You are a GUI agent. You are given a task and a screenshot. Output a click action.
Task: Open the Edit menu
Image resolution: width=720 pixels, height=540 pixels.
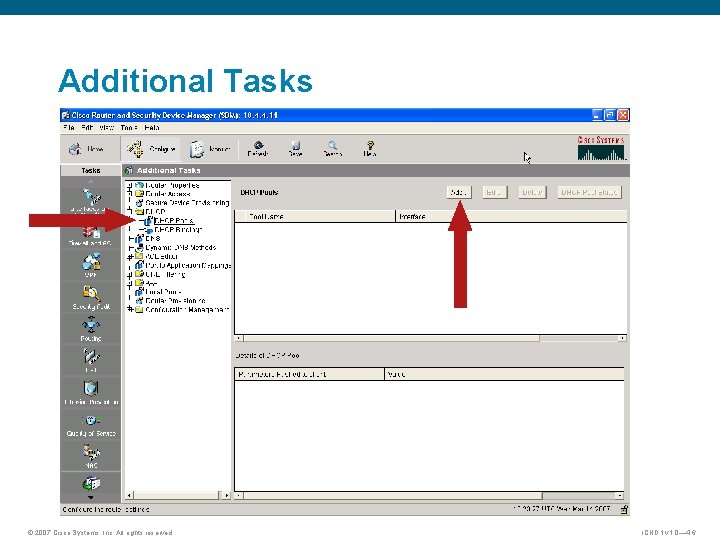[x=87, y=128]
